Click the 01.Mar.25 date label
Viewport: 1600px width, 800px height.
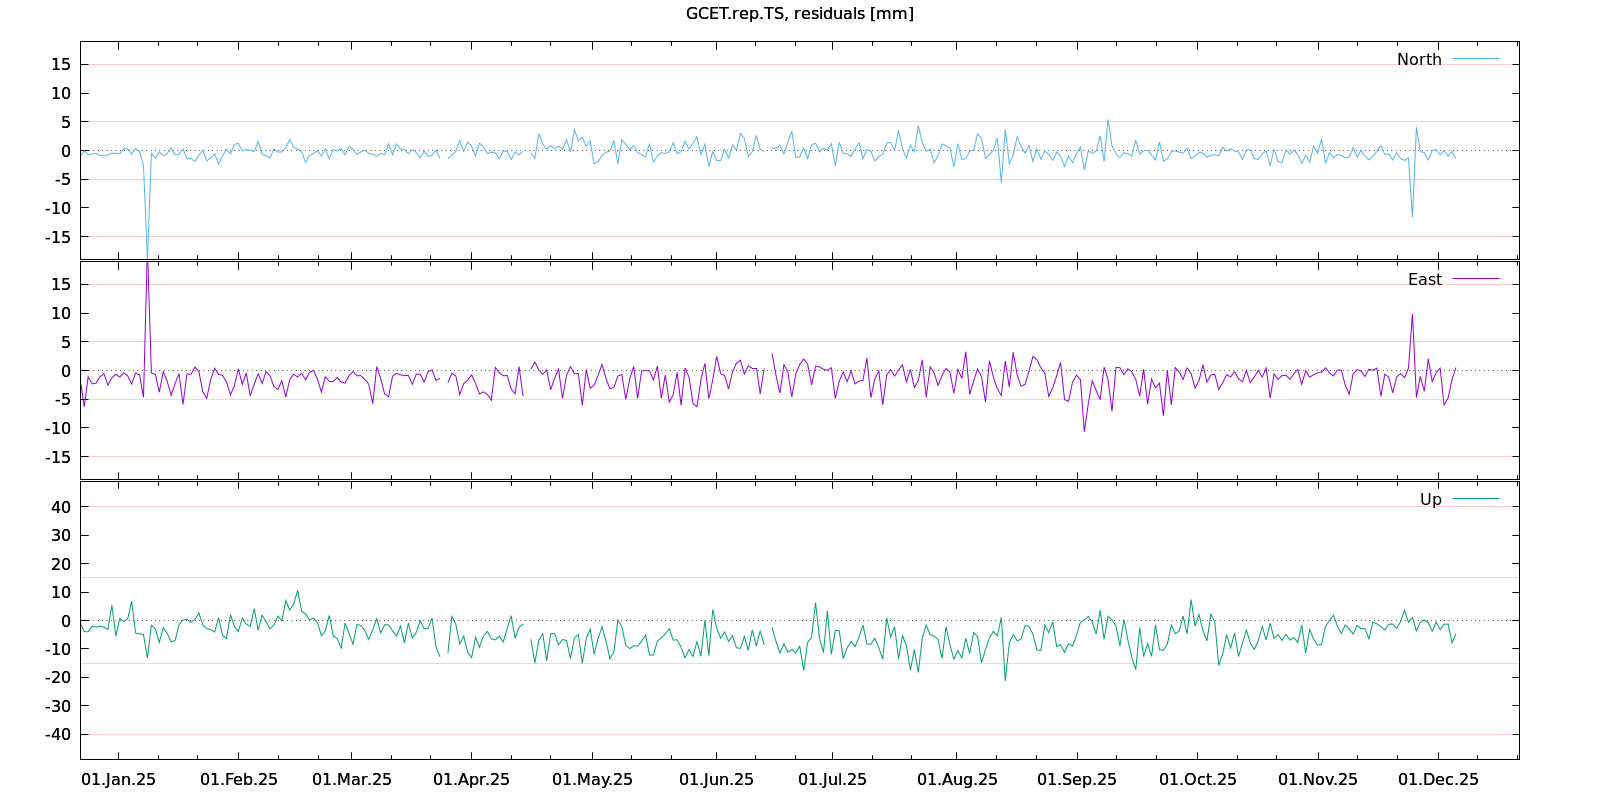(352, 779)
